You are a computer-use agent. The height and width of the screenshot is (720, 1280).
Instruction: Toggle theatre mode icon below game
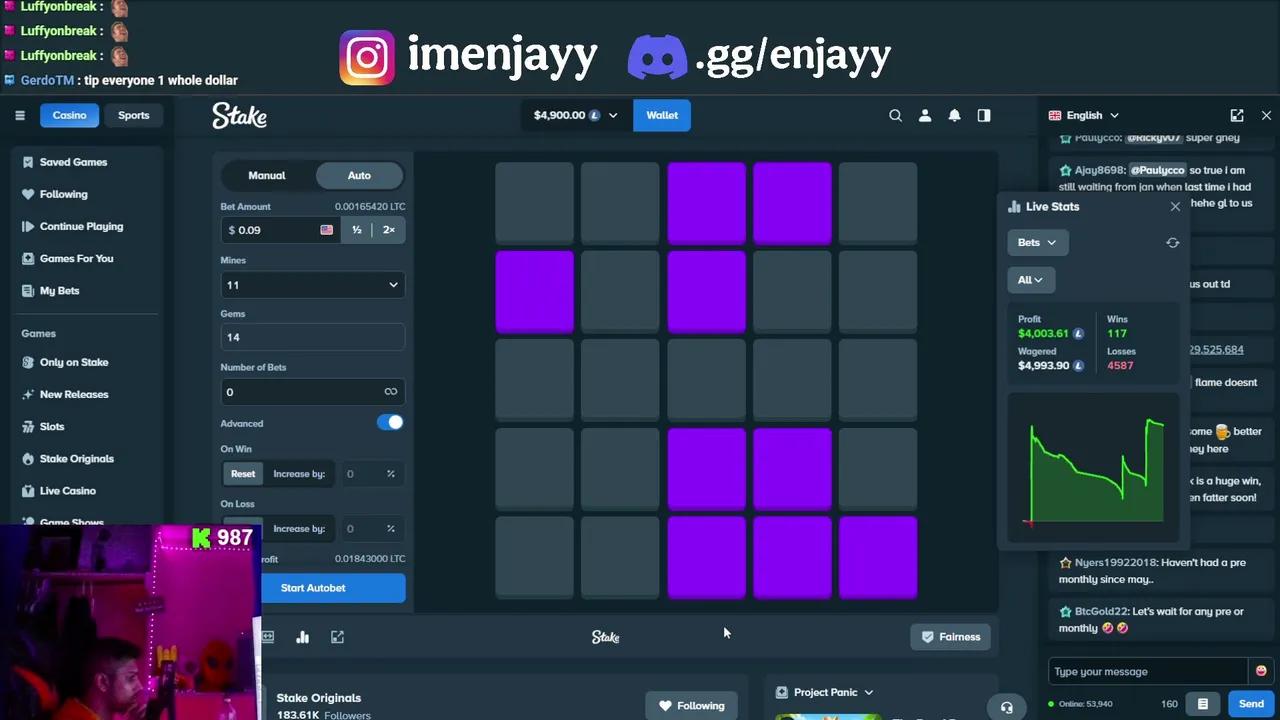pyautogui.click(x=268, y=637)
